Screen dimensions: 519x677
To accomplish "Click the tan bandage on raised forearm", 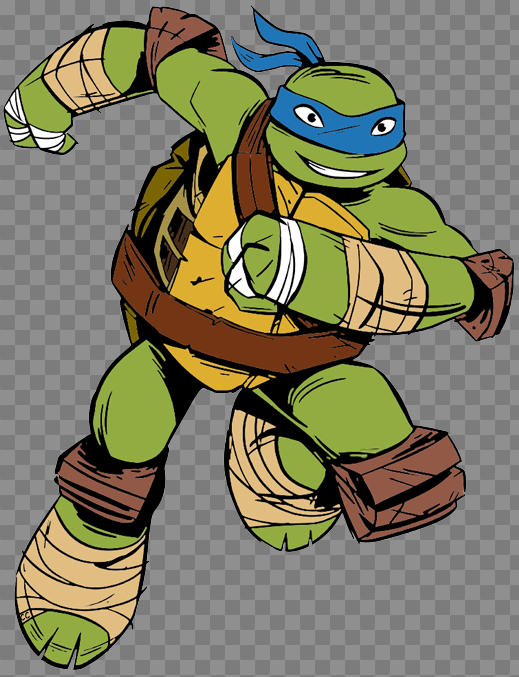I will (80, 71).
